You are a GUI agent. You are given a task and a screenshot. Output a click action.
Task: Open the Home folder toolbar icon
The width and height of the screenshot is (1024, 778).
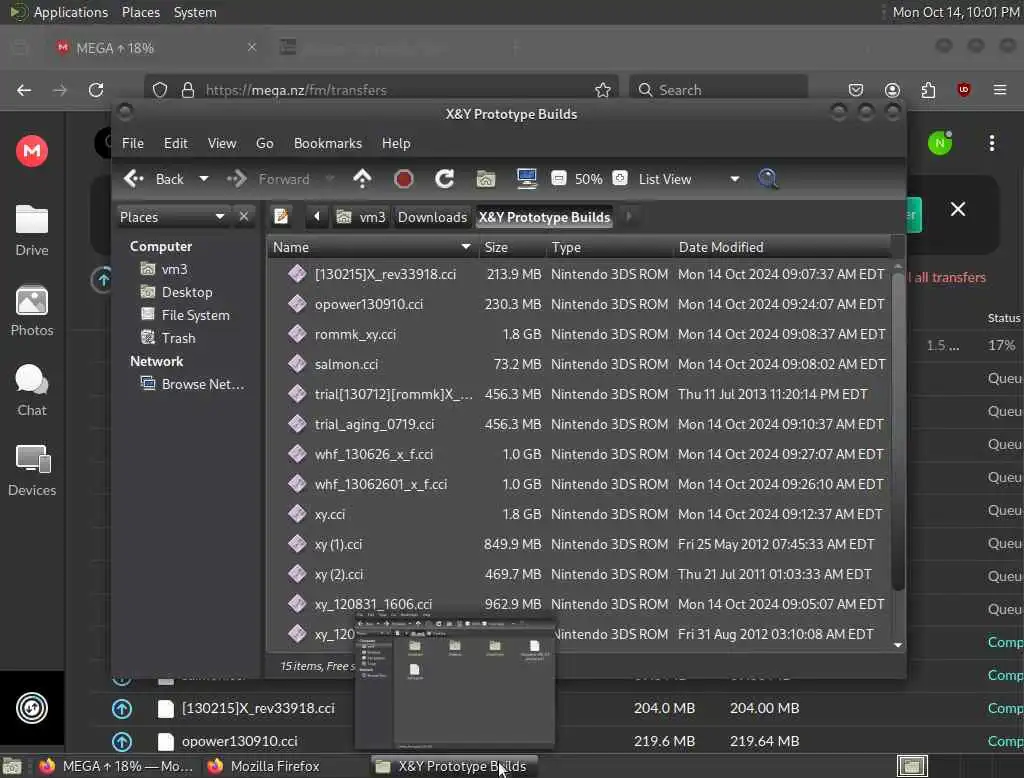(x=485, y=178)
